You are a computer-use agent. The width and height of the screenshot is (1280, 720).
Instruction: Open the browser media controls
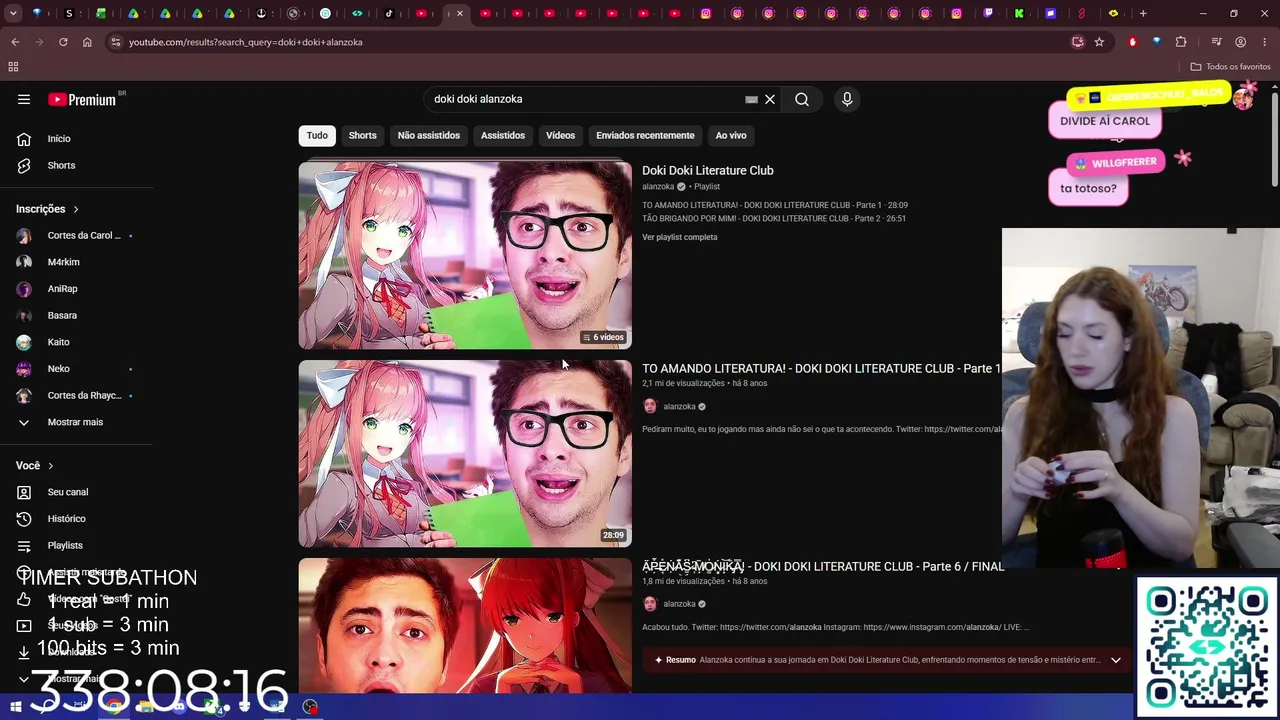1216,42
